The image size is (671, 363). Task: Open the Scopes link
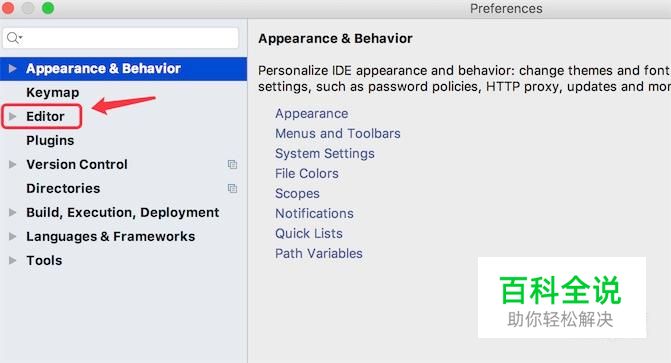(x=297, y=193)
